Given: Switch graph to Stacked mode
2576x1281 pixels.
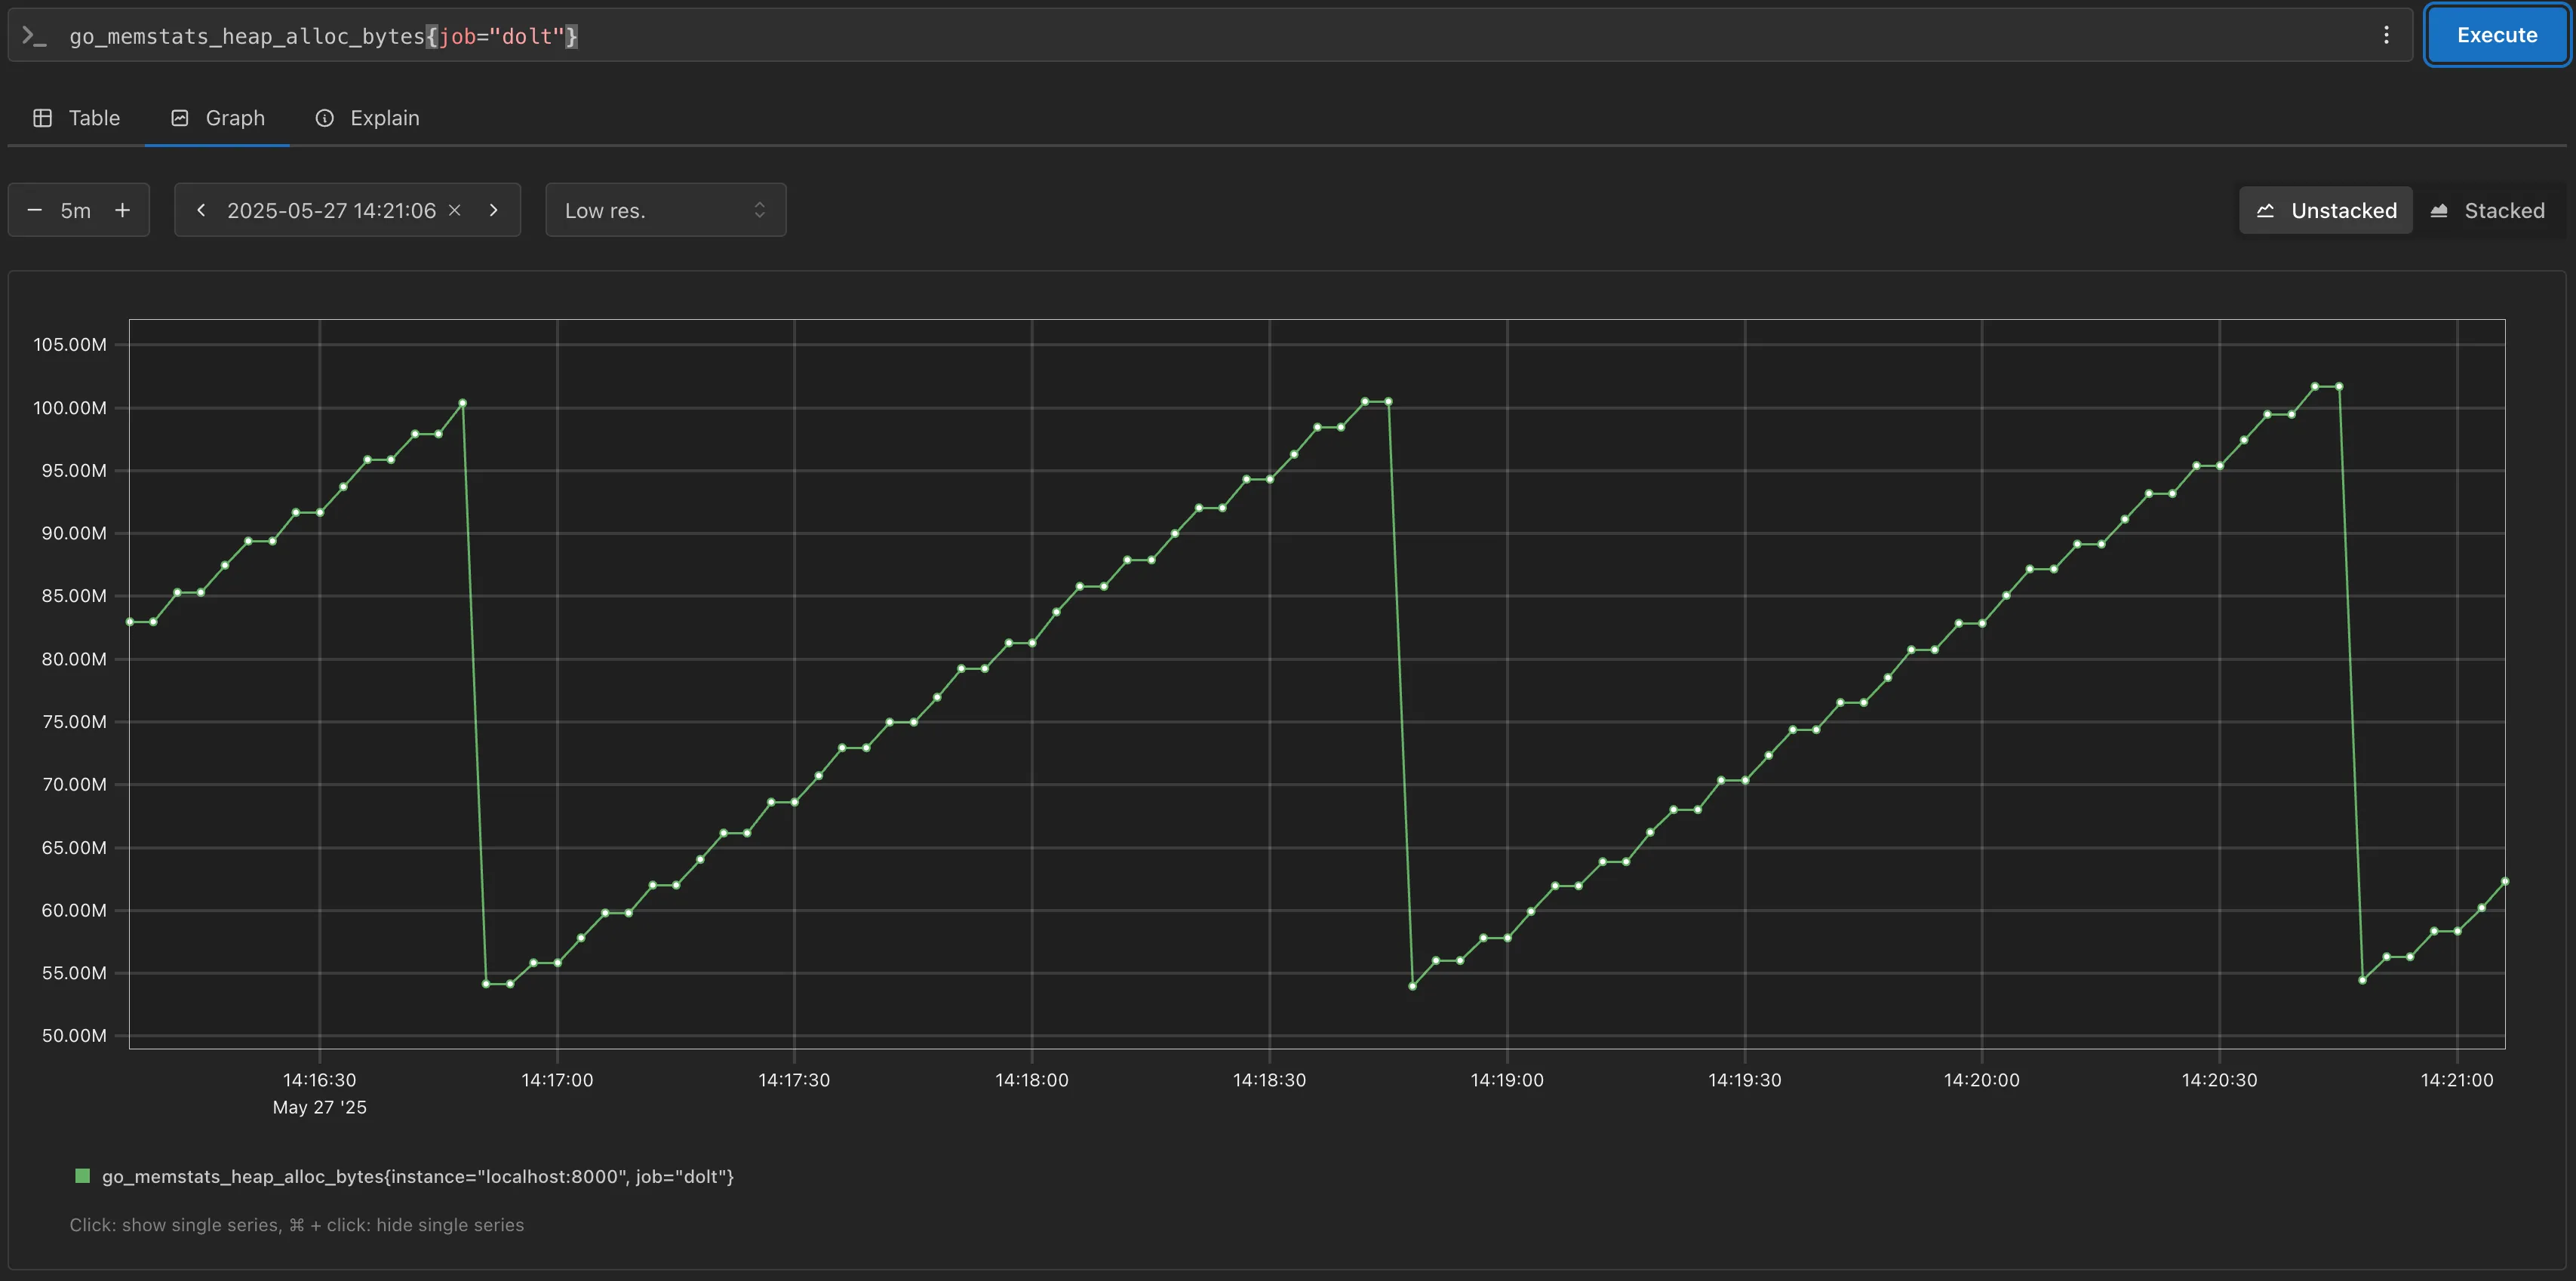Looking at the screenshot, I should [x=2488, y=210].
